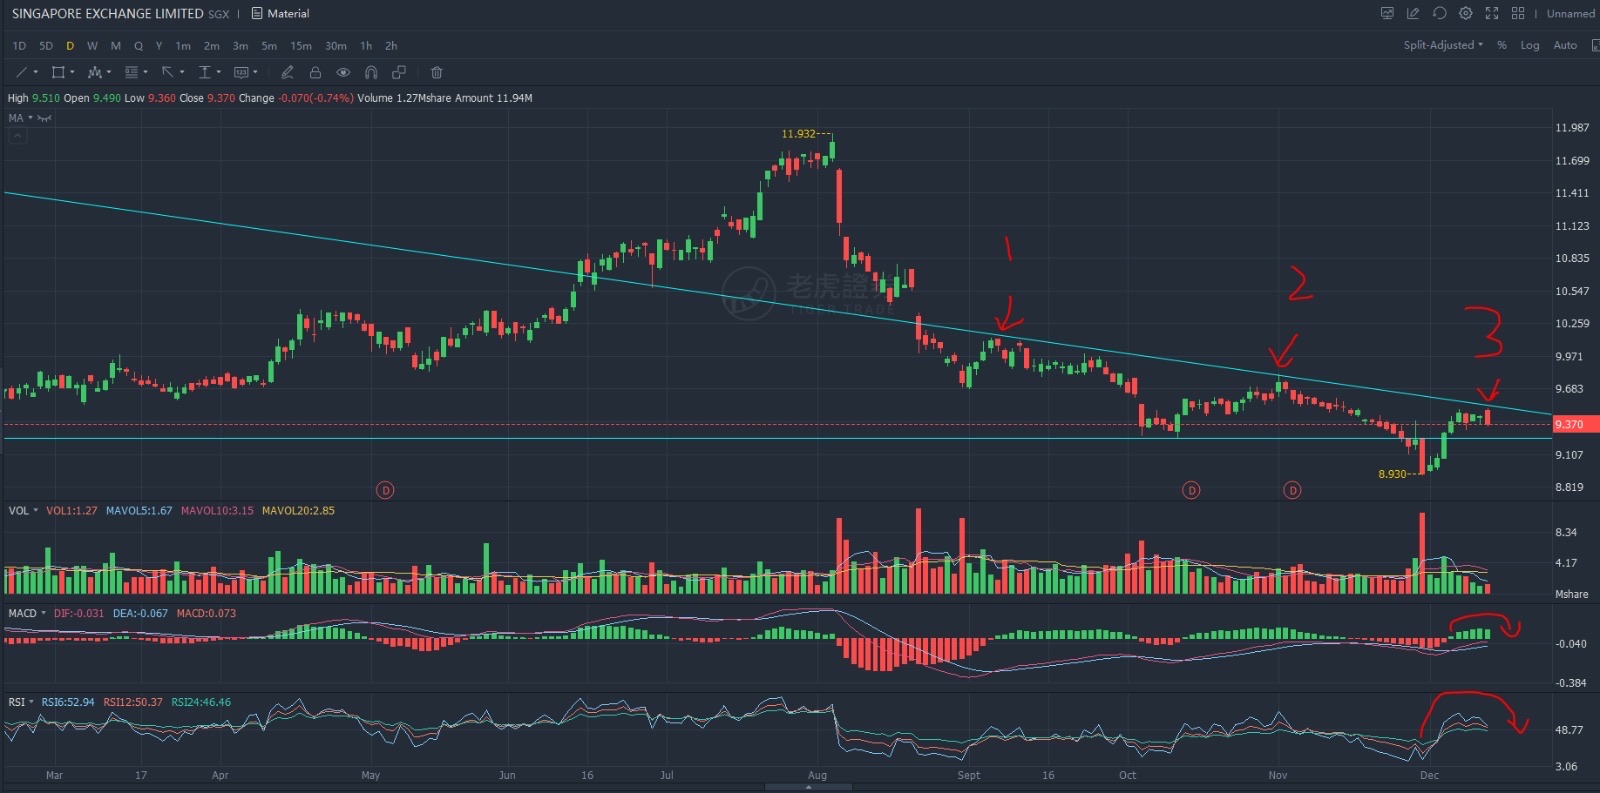Switch to 1h interval
Image resolution: width=1600 pixels, height=793 pixels.
(x=366, y=46)
